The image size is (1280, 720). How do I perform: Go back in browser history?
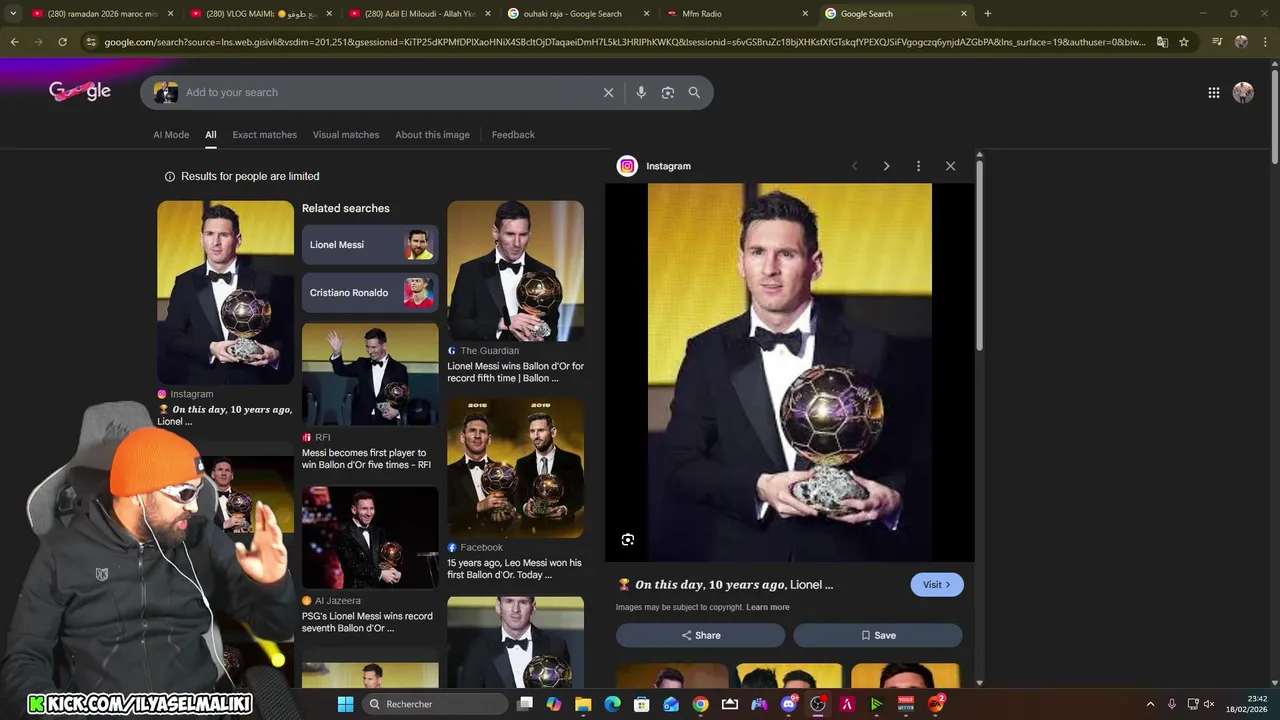click(14, 42)
